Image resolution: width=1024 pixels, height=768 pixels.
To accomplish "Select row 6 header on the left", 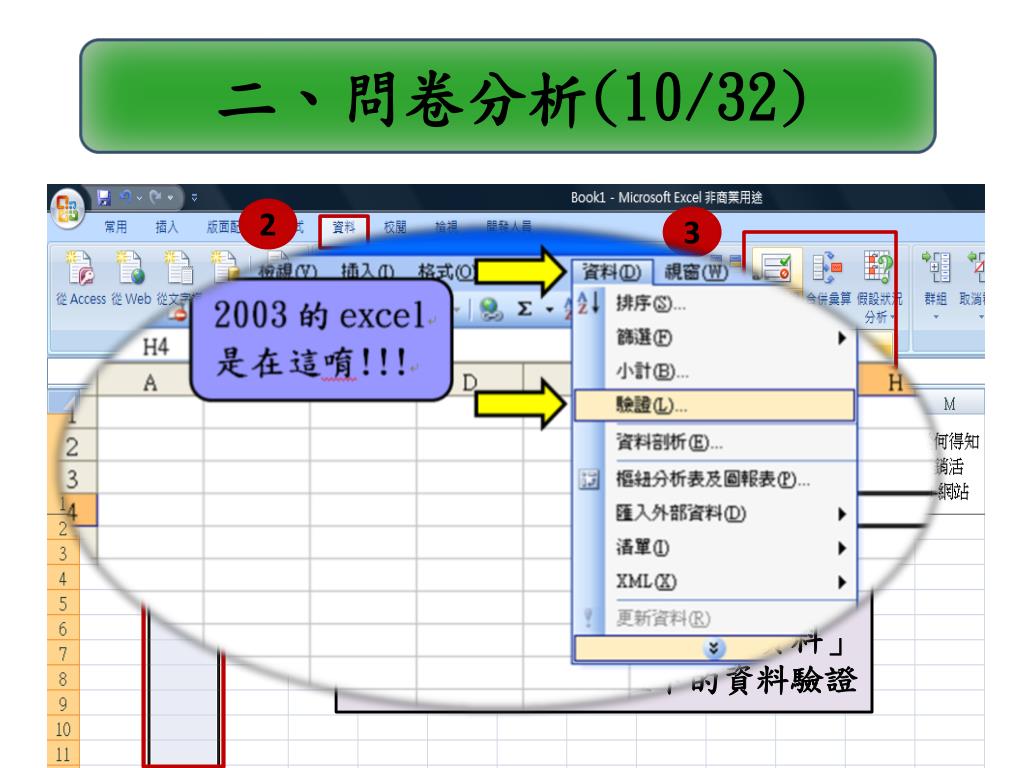I will [x=63, y=629].
